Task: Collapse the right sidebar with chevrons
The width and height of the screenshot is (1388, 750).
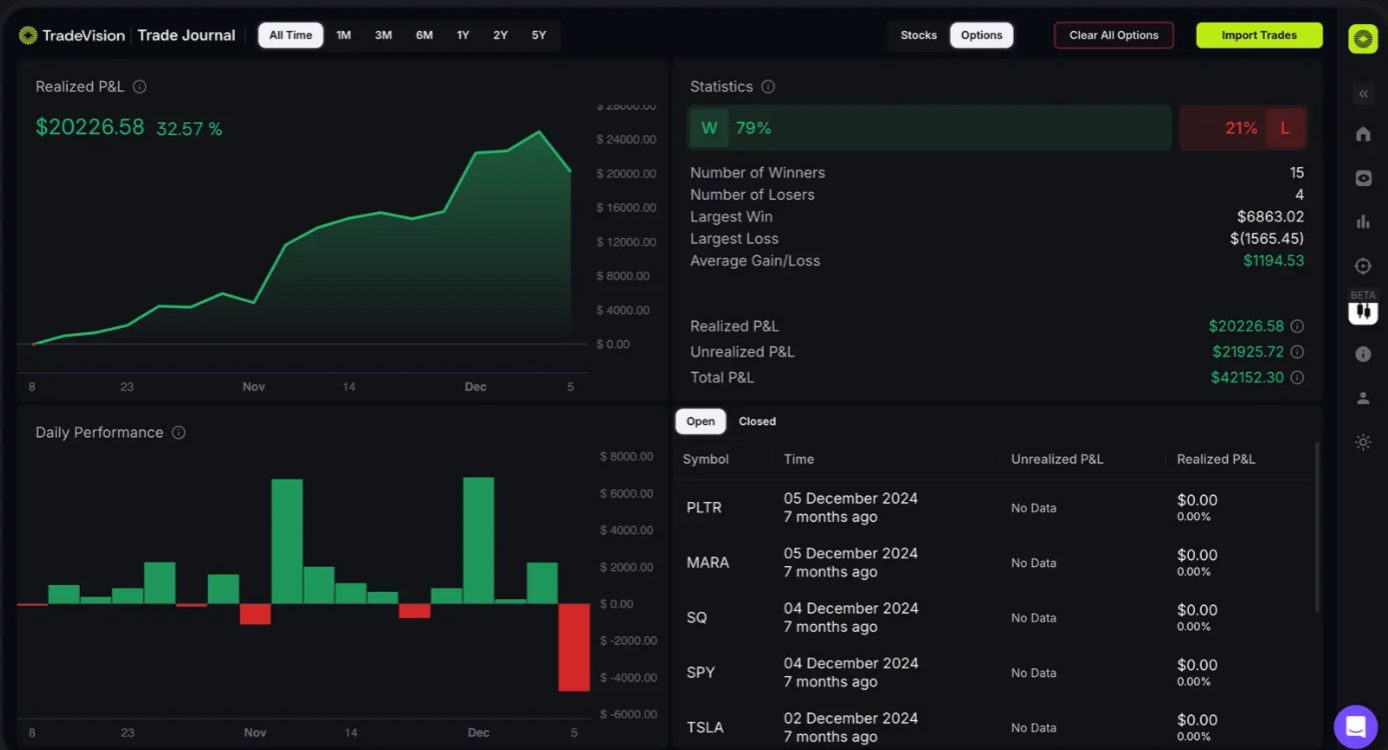Action: click(x=1363, y=94)
